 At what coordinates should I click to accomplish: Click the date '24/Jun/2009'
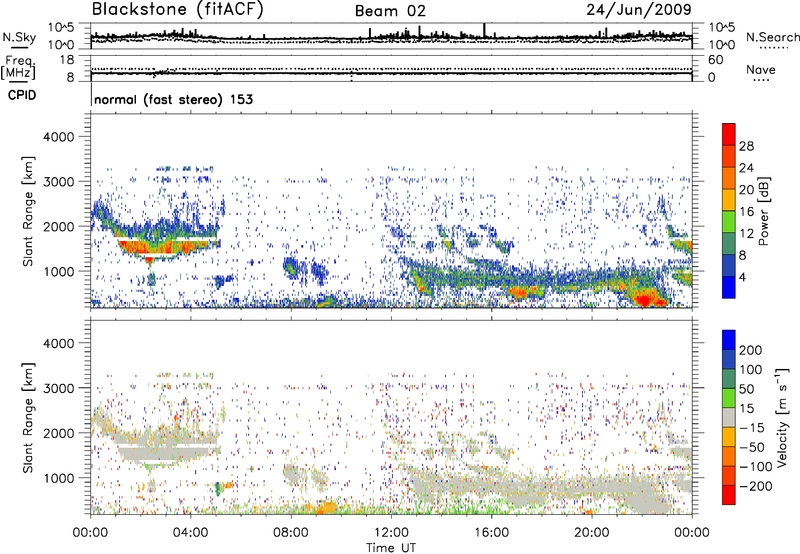click(x=639, y=9)
